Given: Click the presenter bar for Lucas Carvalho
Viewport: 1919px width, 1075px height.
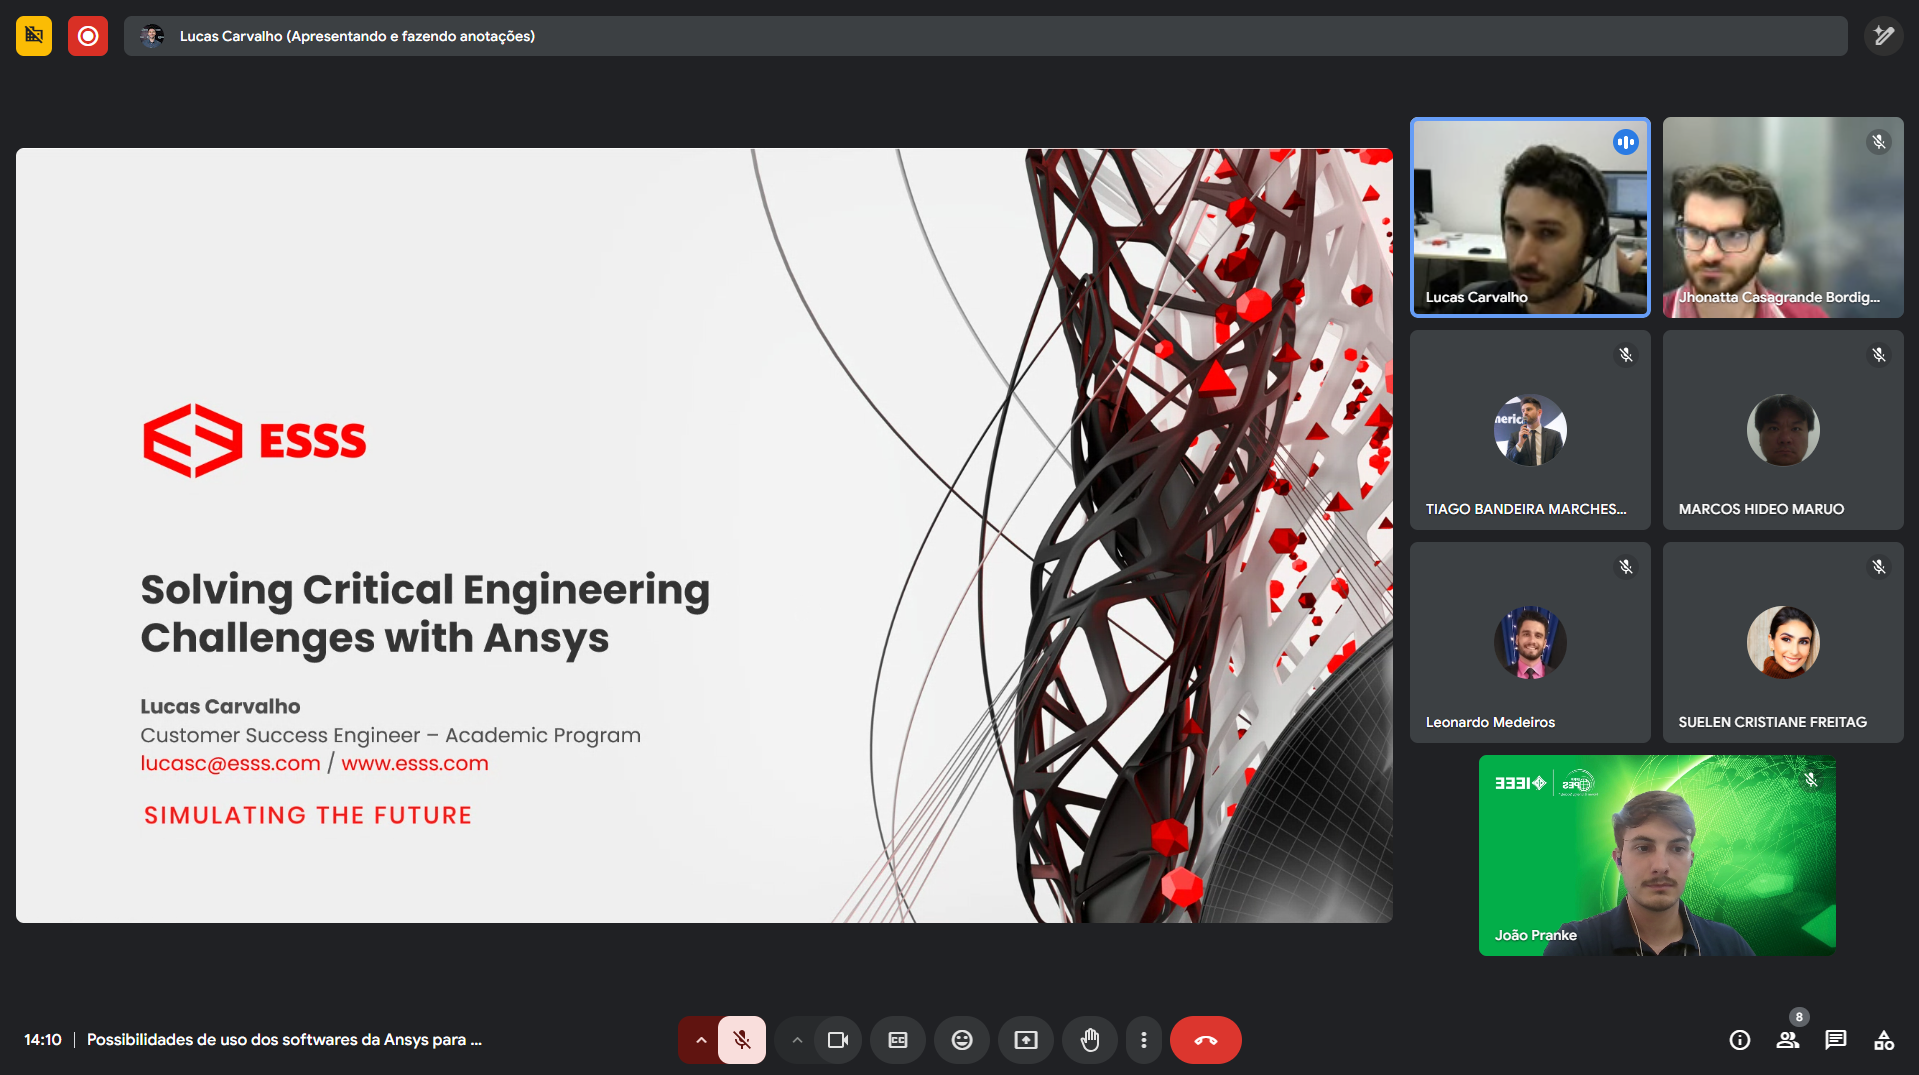Looking at the screenshot, I should [x=985, y=36].
